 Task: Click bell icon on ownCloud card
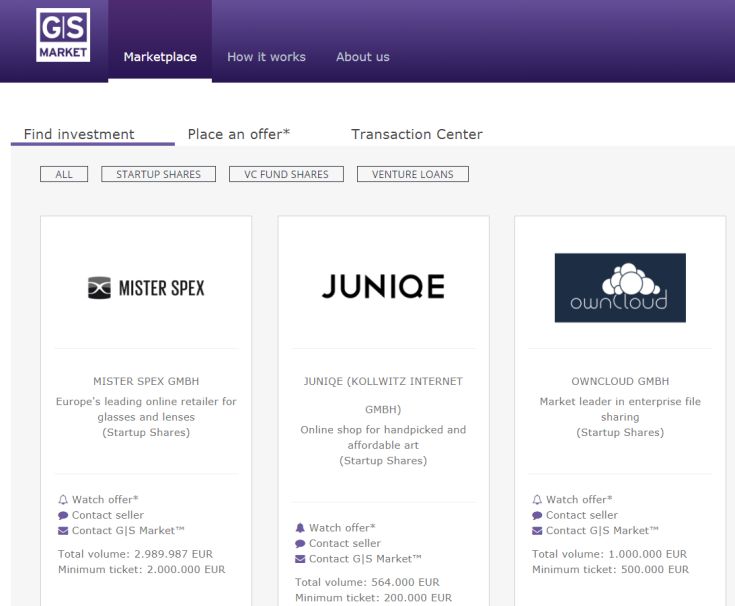pyautogui.click(x=537, y=500)
